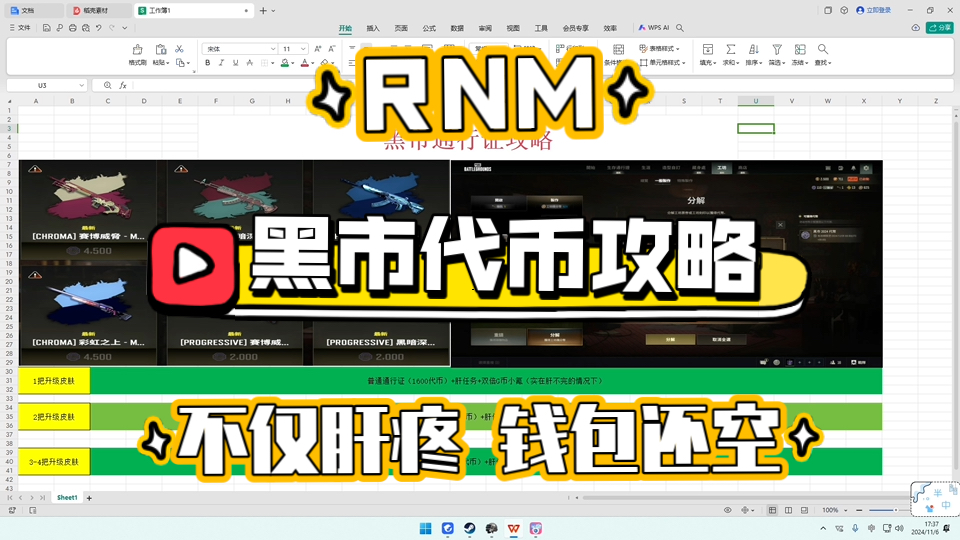960x540 pixels.
Task: Open the Page (页面) ribbon tab
Action: click(x=401, y=28)
